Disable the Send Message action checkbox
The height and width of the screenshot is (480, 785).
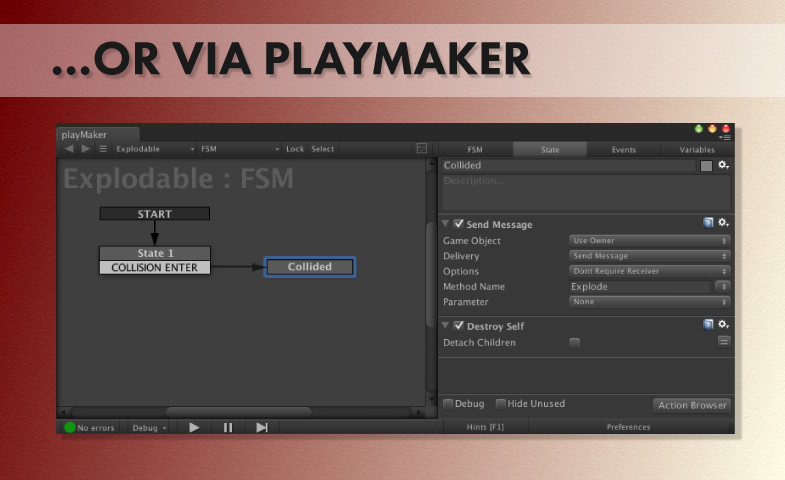[458, 224]
